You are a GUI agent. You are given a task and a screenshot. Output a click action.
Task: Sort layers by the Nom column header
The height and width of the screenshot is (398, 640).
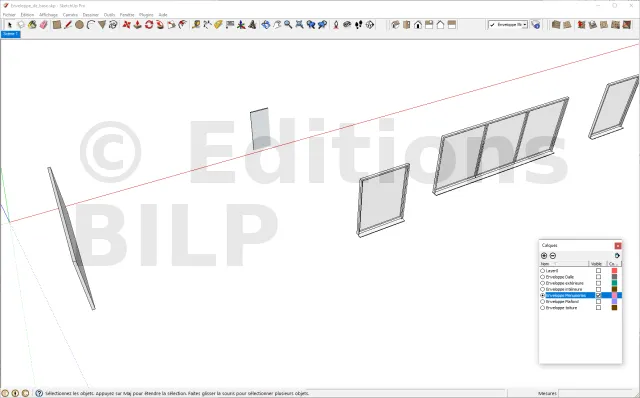coord(564,264)
